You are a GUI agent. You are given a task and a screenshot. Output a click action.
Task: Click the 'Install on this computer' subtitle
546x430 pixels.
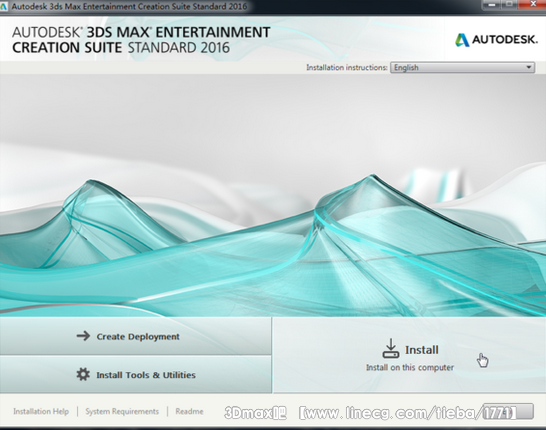tap(410, 367)
